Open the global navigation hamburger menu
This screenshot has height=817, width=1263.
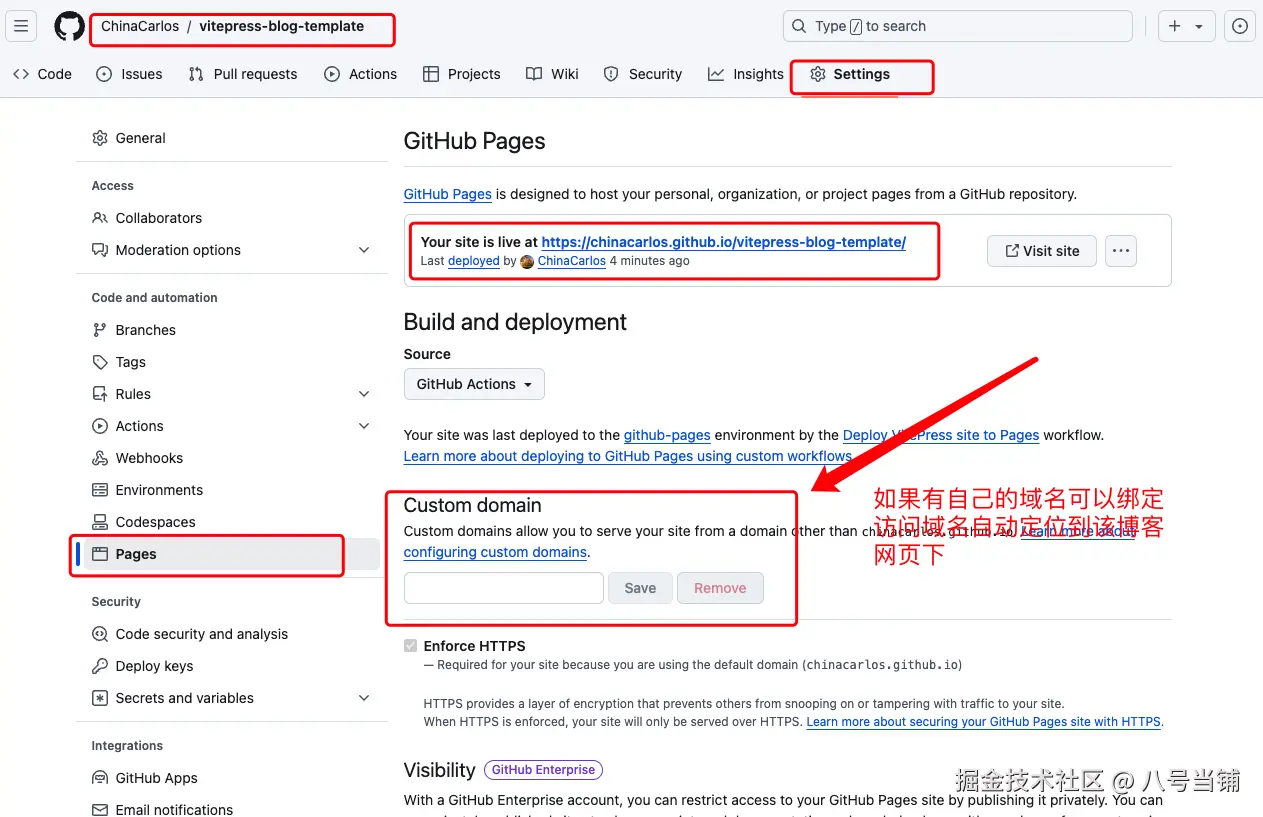pos(21,26)
